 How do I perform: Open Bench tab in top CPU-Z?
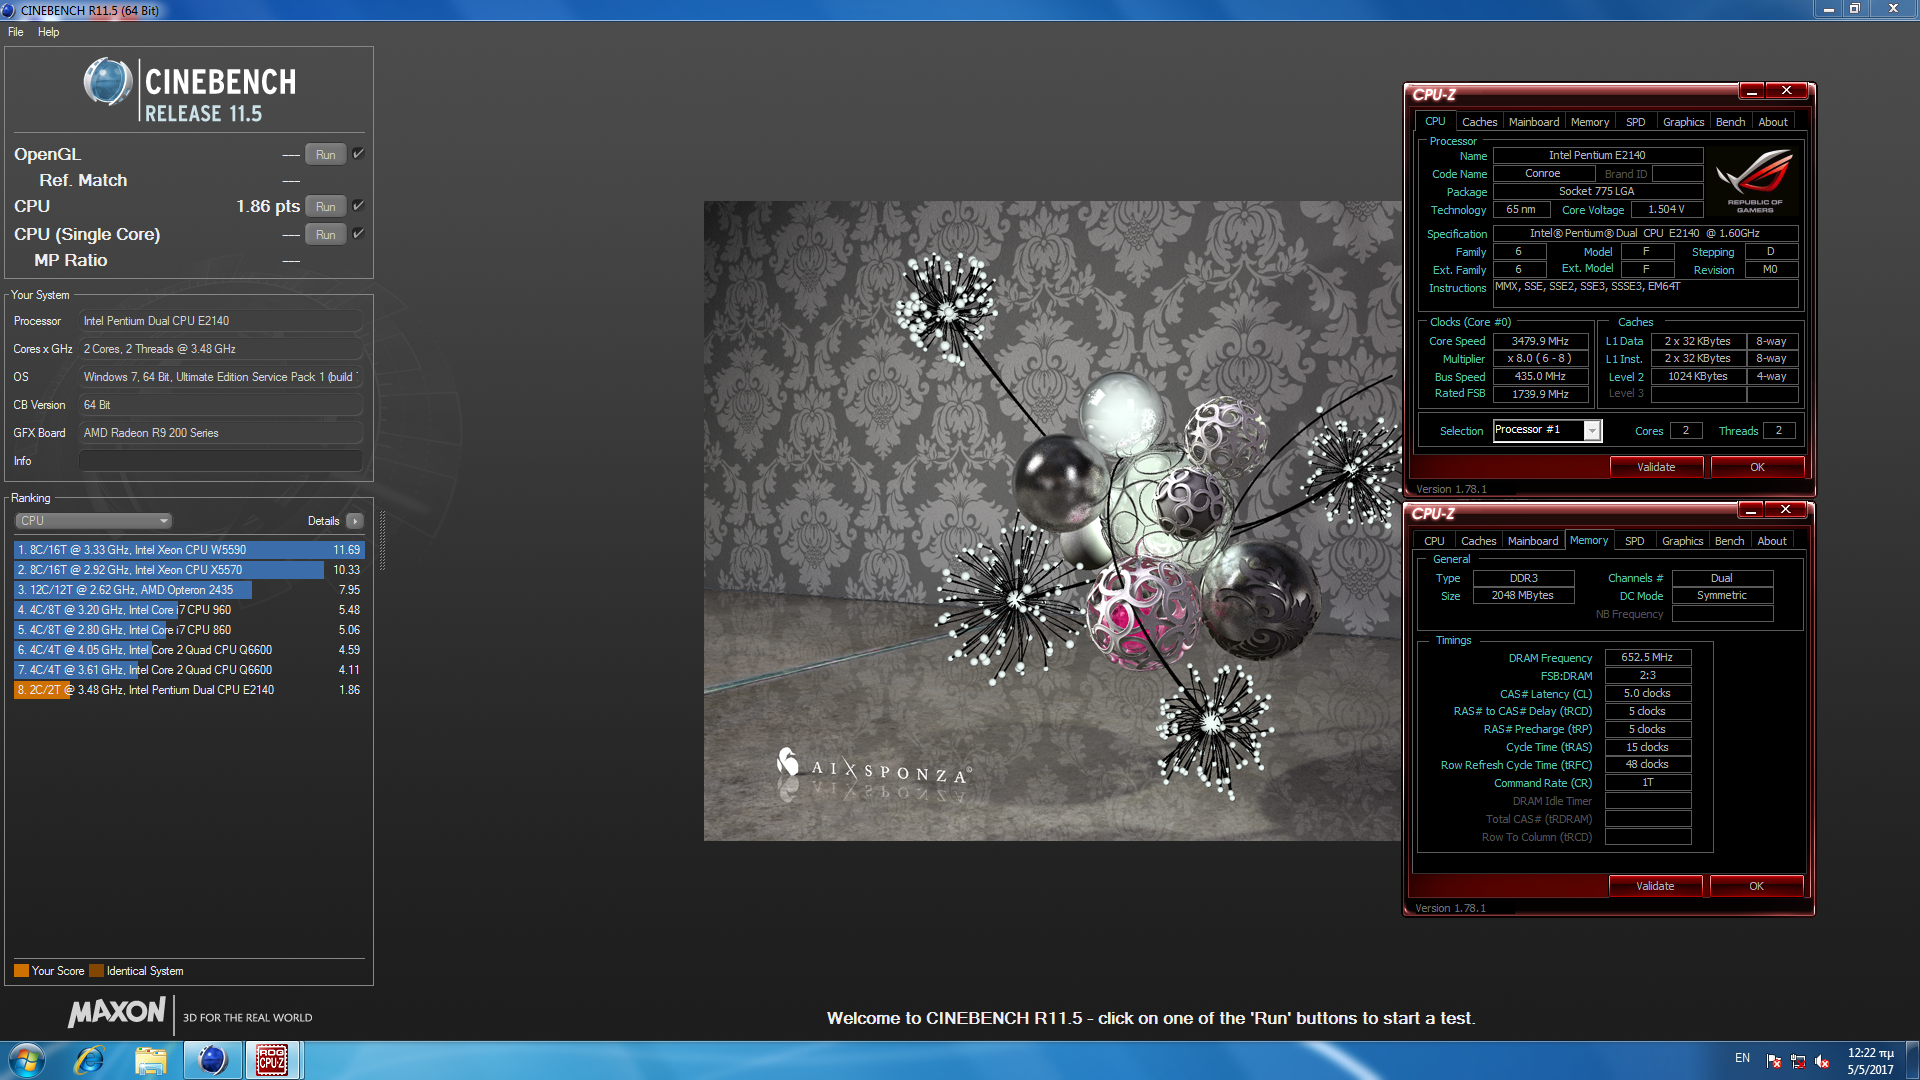[1730, 122]
